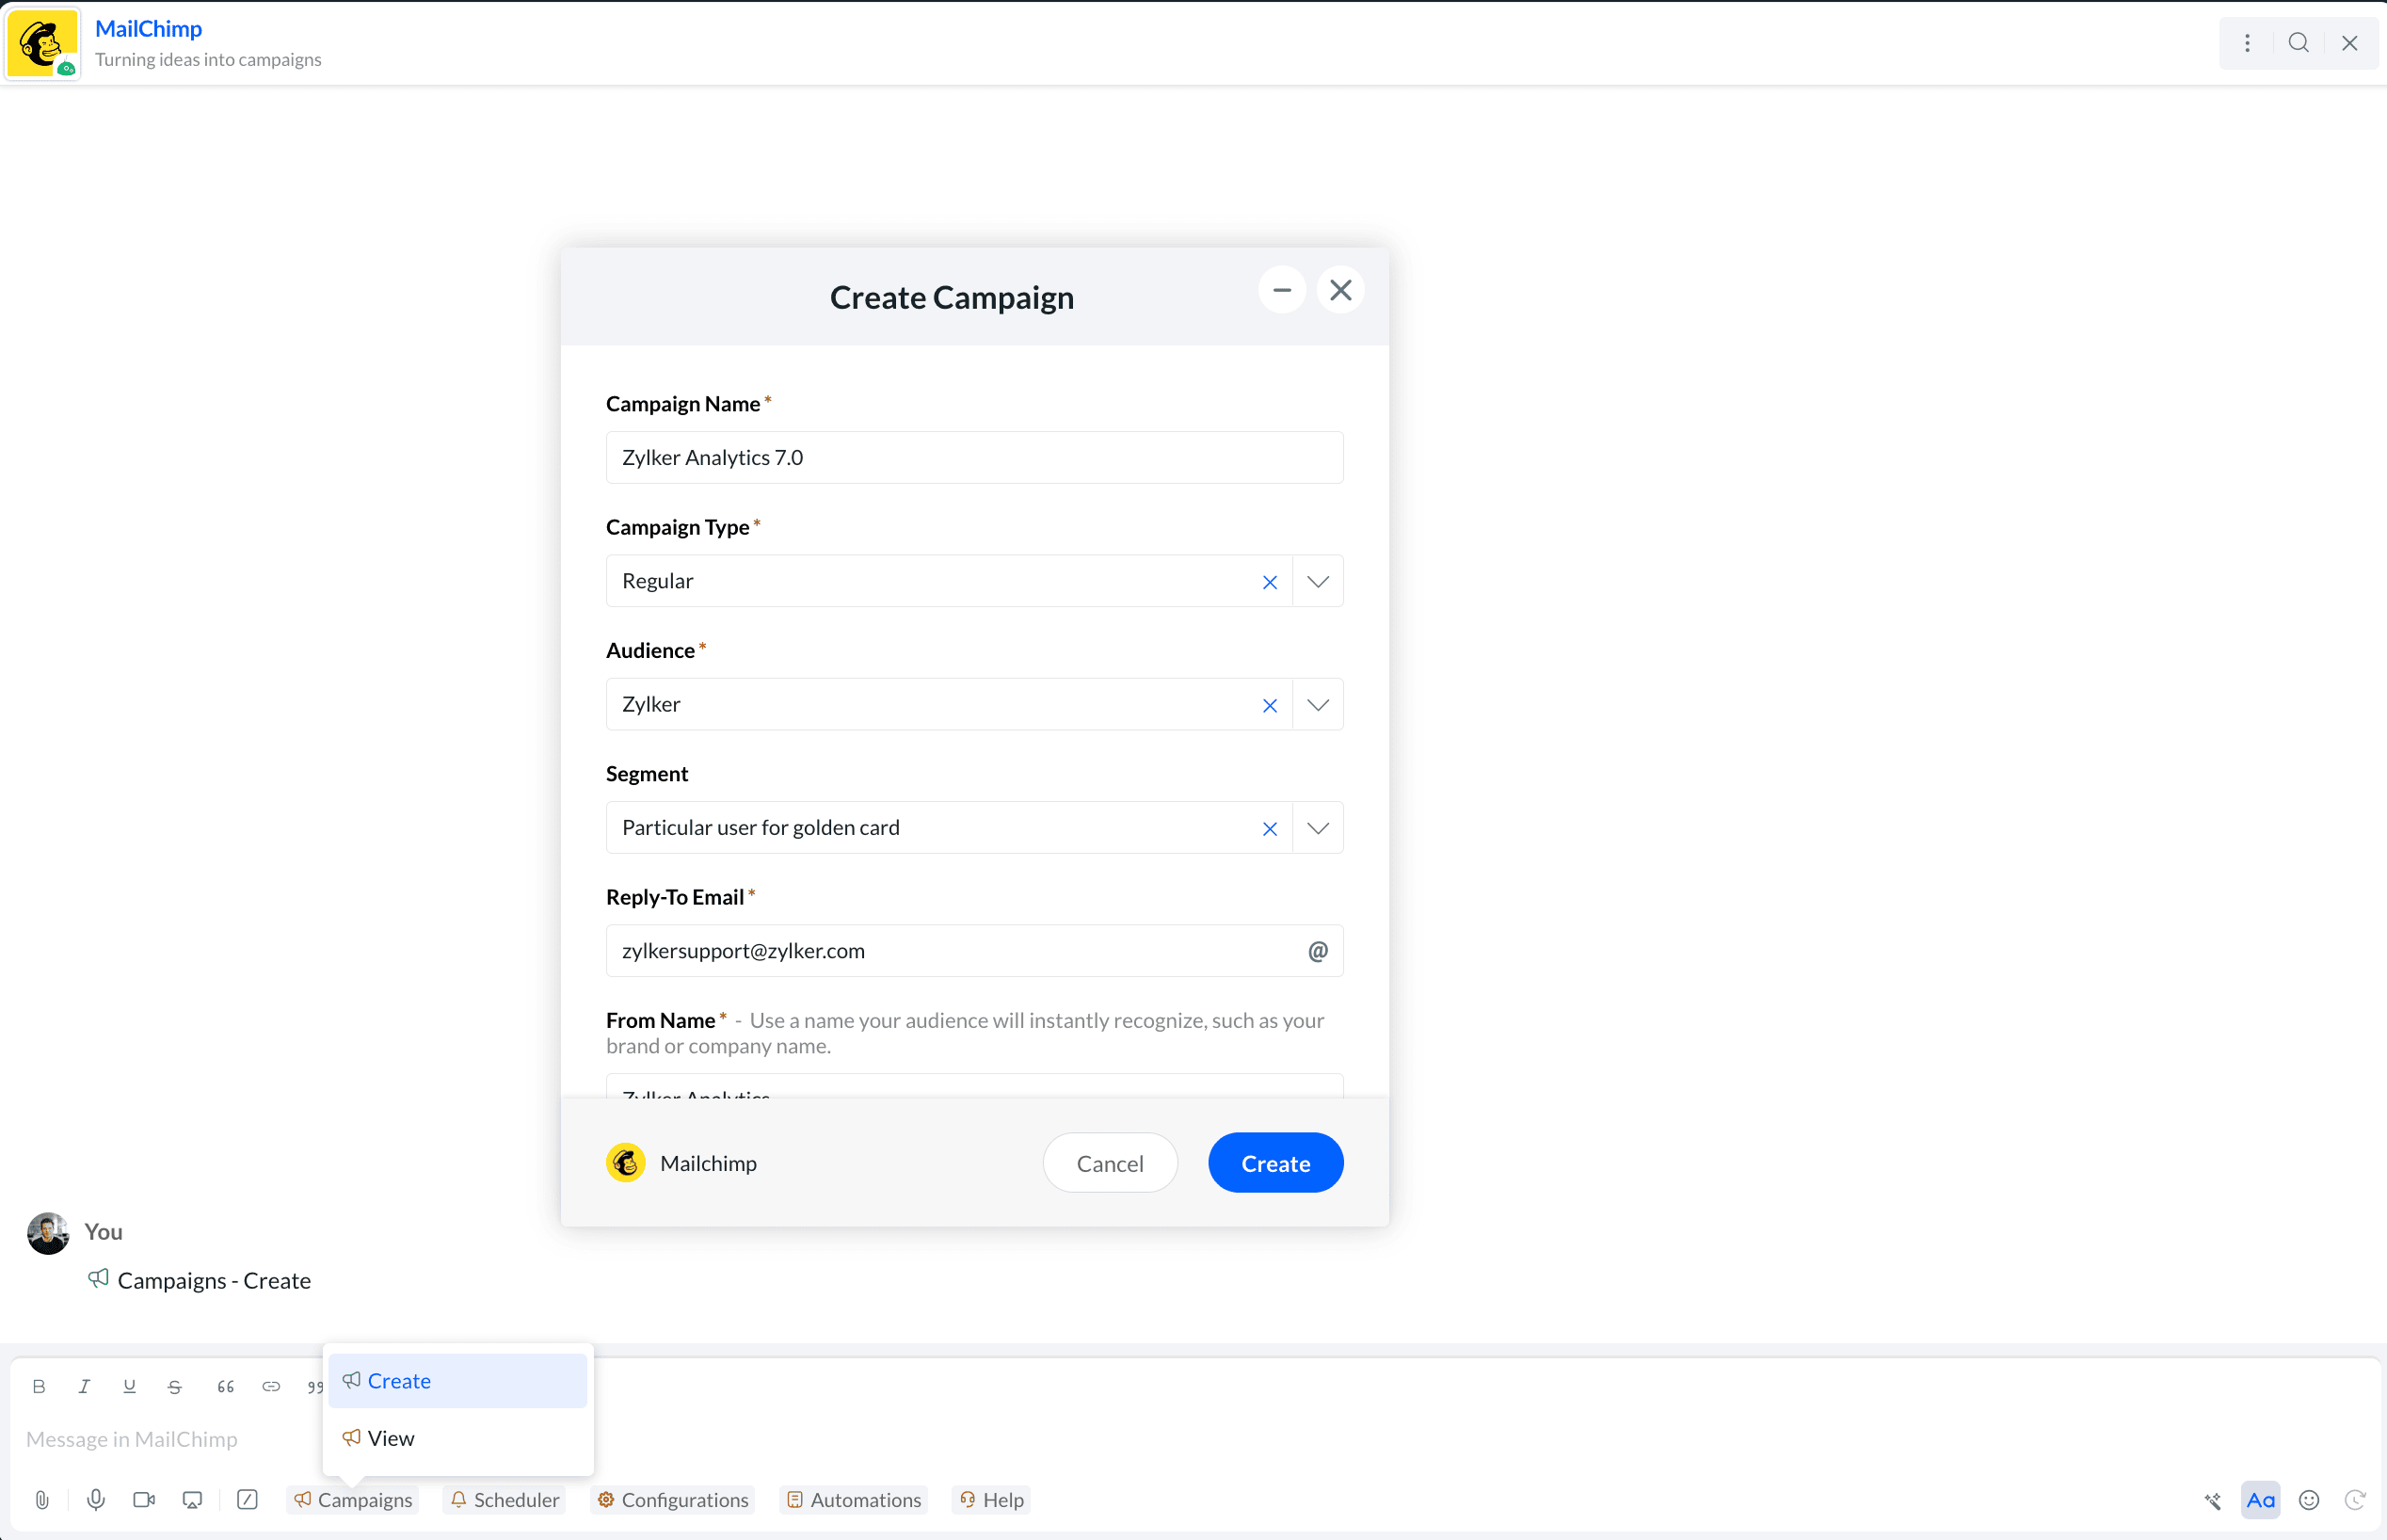The height and width of the screenshot is (1540, 2387).
Task: Clear the Regular campaign type selection
Action: (1269, 582)
